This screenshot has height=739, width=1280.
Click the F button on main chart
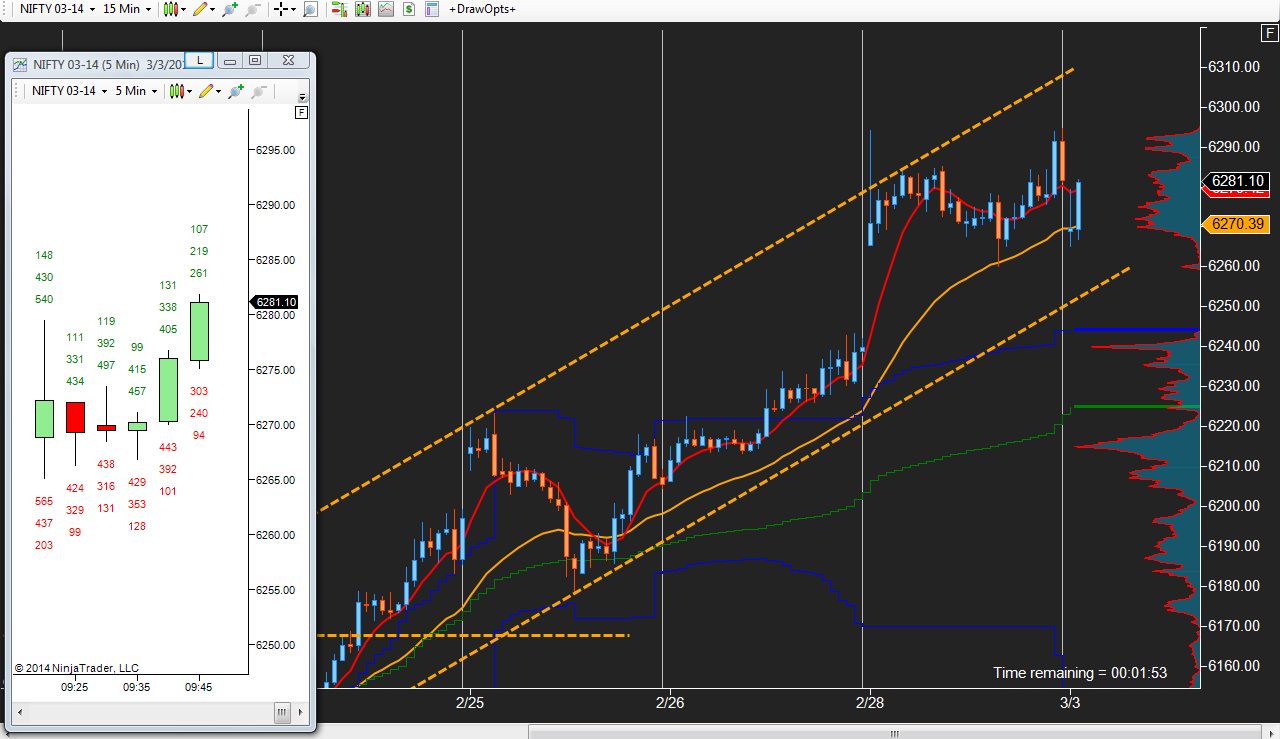[x=1270, y=33]
